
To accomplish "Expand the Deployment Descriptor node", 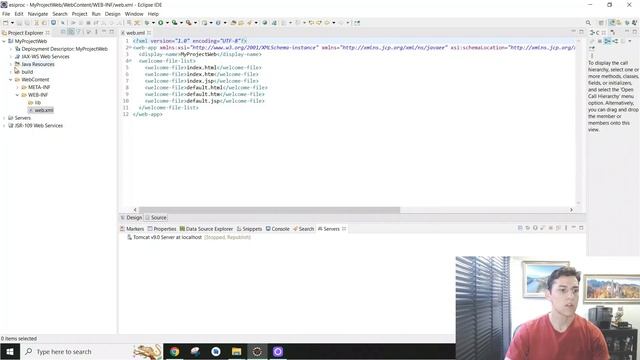I will 11,49.
